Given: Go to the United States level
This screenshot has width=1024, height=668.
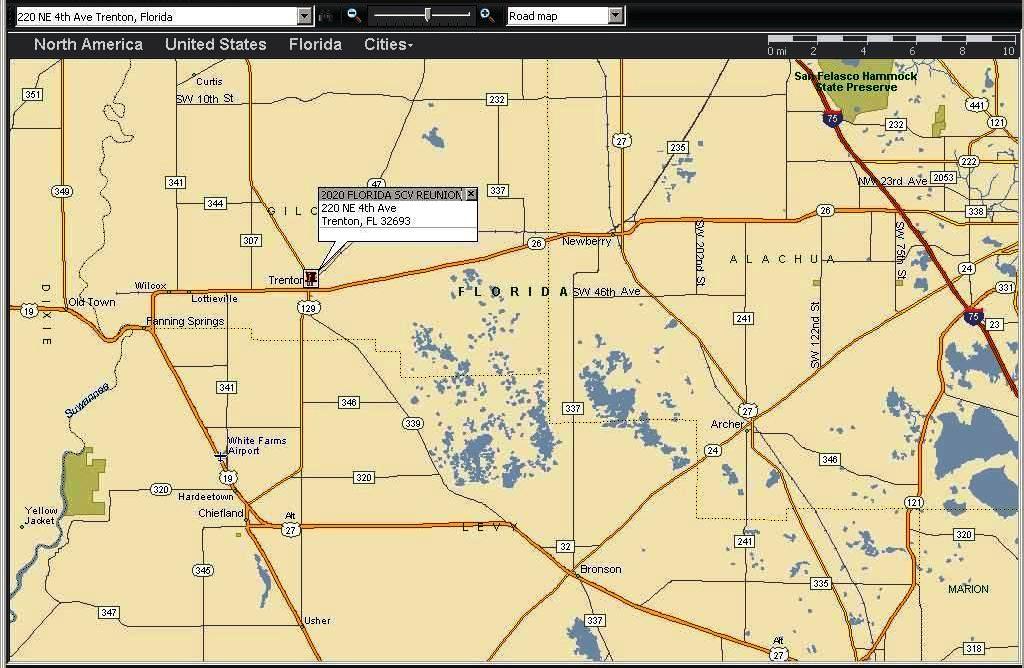Looking at the screenshot, I should (215, 44).
